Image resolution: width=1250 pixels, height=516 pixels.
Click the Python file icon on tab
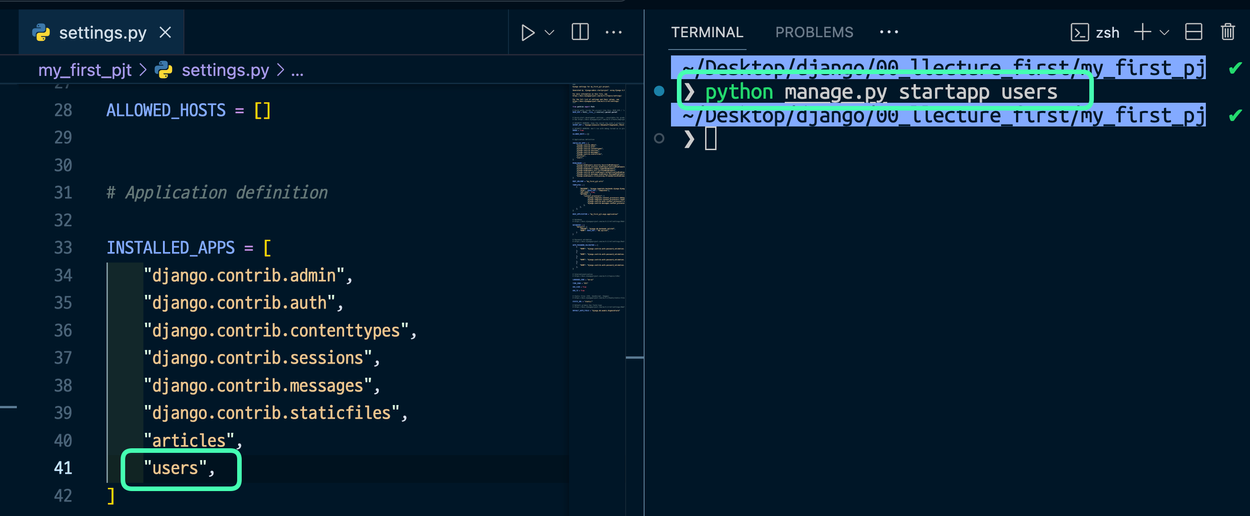(x=42, y=33)
